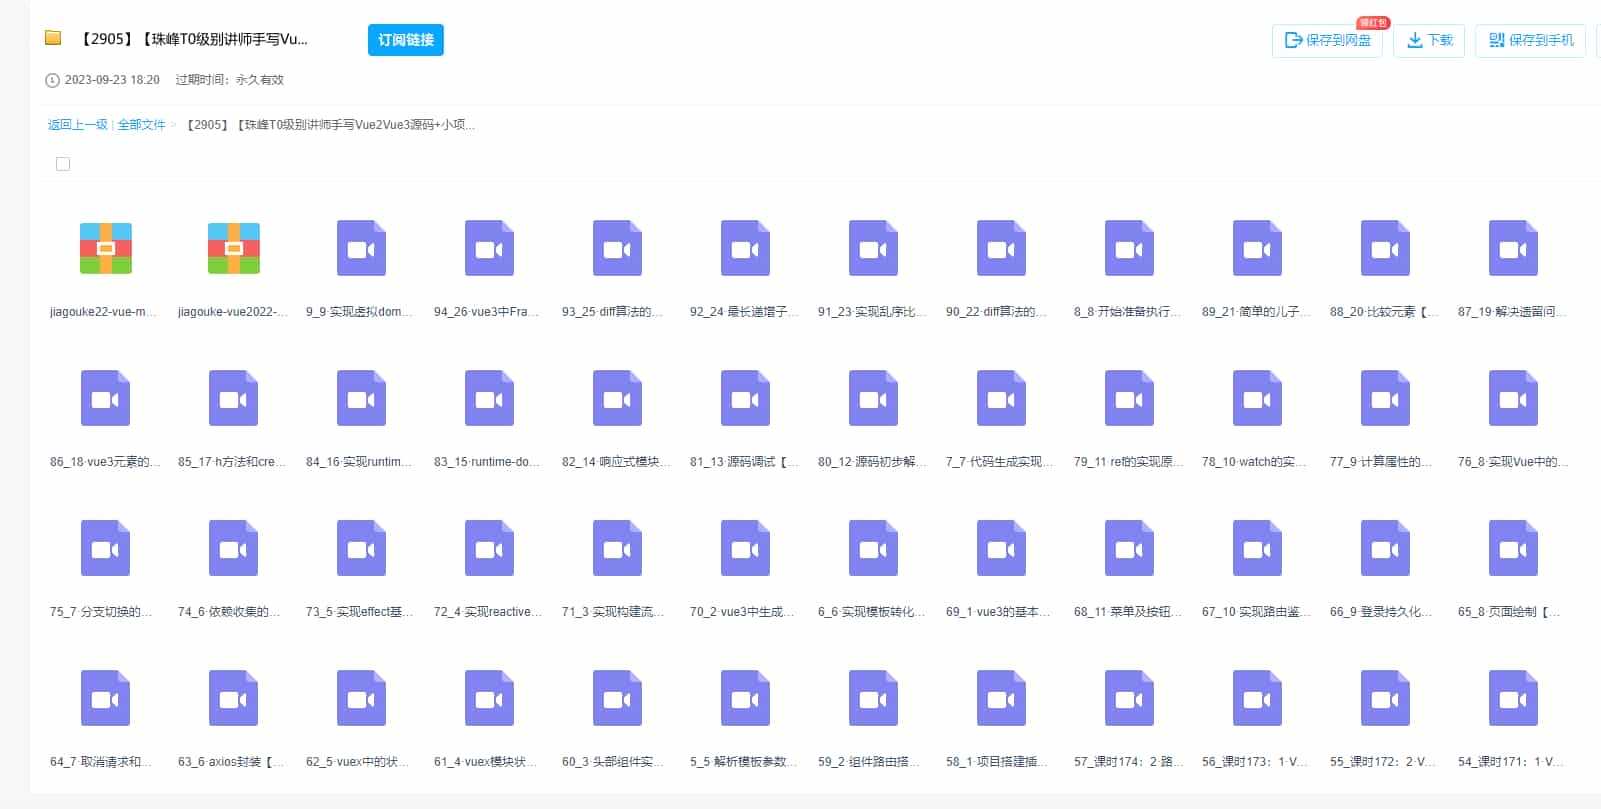Open video file 60_3 头部组件实
The height and width of the screenshot is (809, 1601).
click(x=618, y=698)
